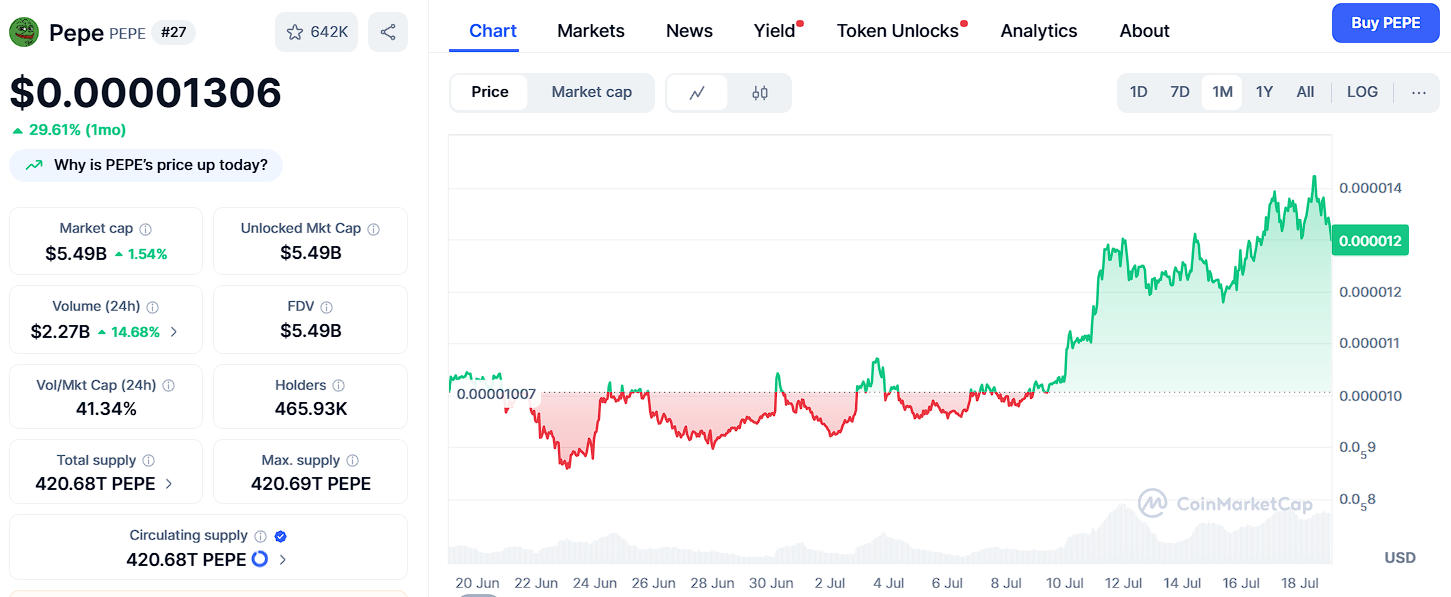The height and width of the screenshot is (597, 1451).
Task: Set chart range to 1M
Action: (x=1222, y=92)
